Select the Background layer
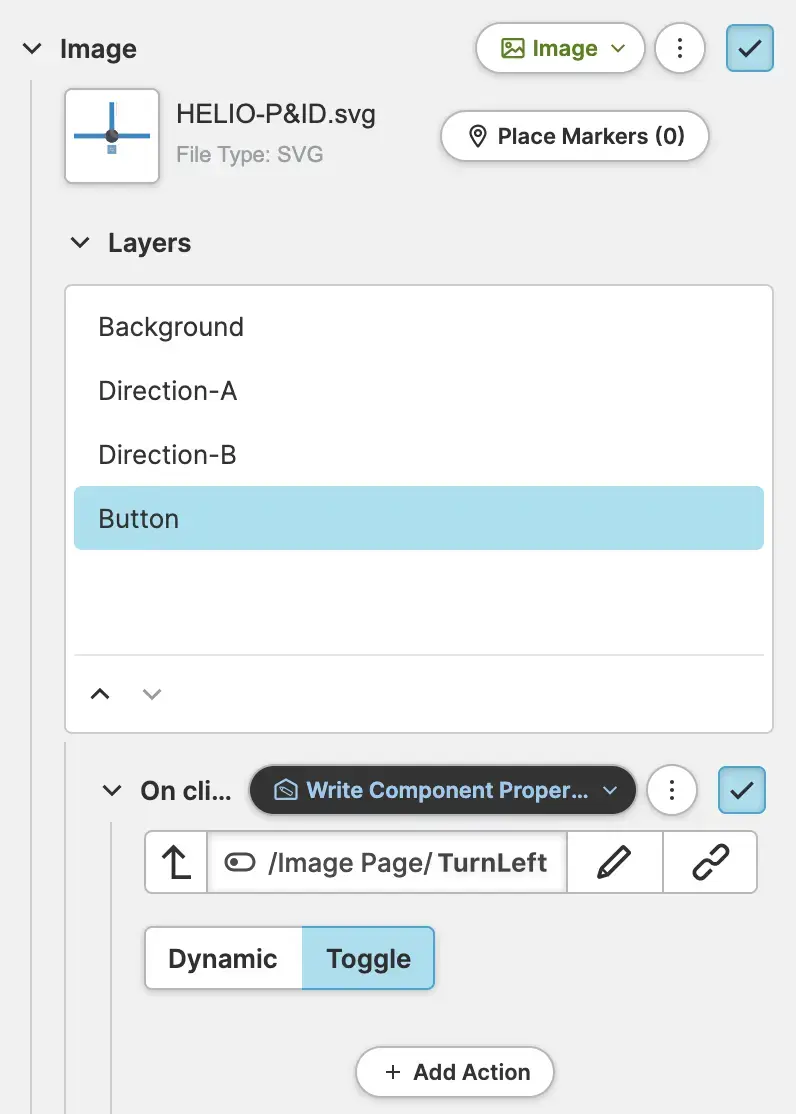 (171, 327)
